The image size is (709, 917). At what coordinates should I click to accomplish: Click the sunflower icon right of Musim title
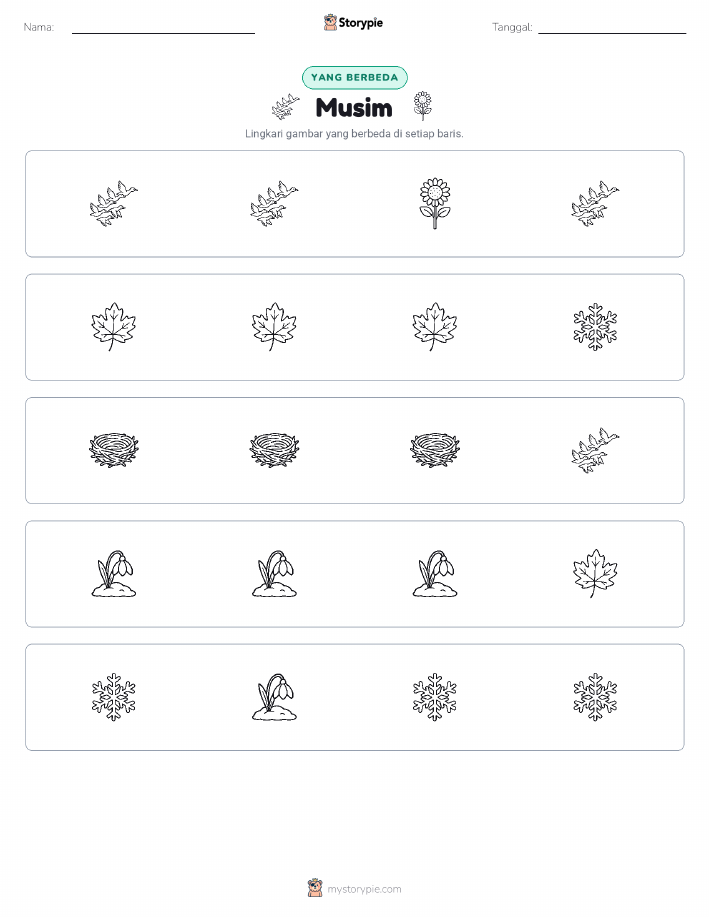pyautogui.click(x=422, y=106)
